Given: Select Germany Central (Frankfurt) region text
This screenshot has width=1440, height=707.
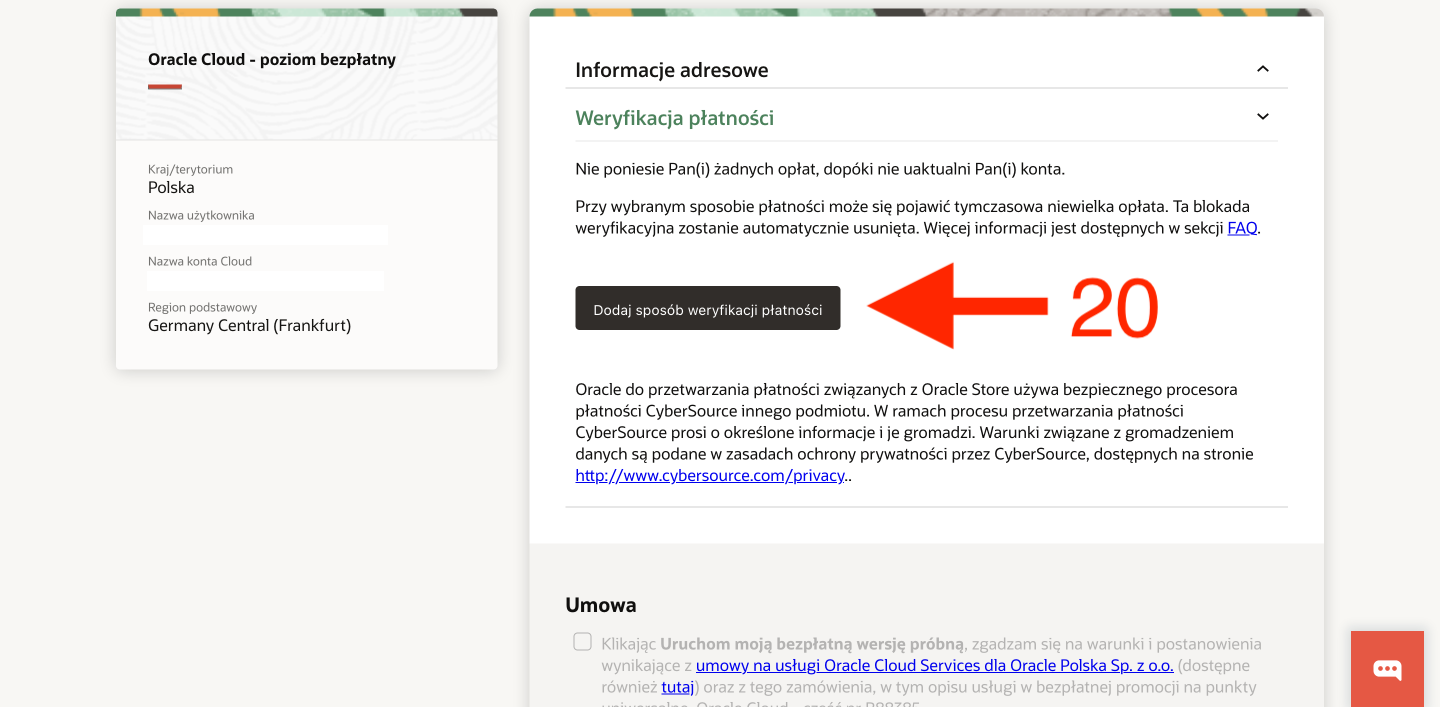Looking at the screenshot, I should click(x=249, y=326).
